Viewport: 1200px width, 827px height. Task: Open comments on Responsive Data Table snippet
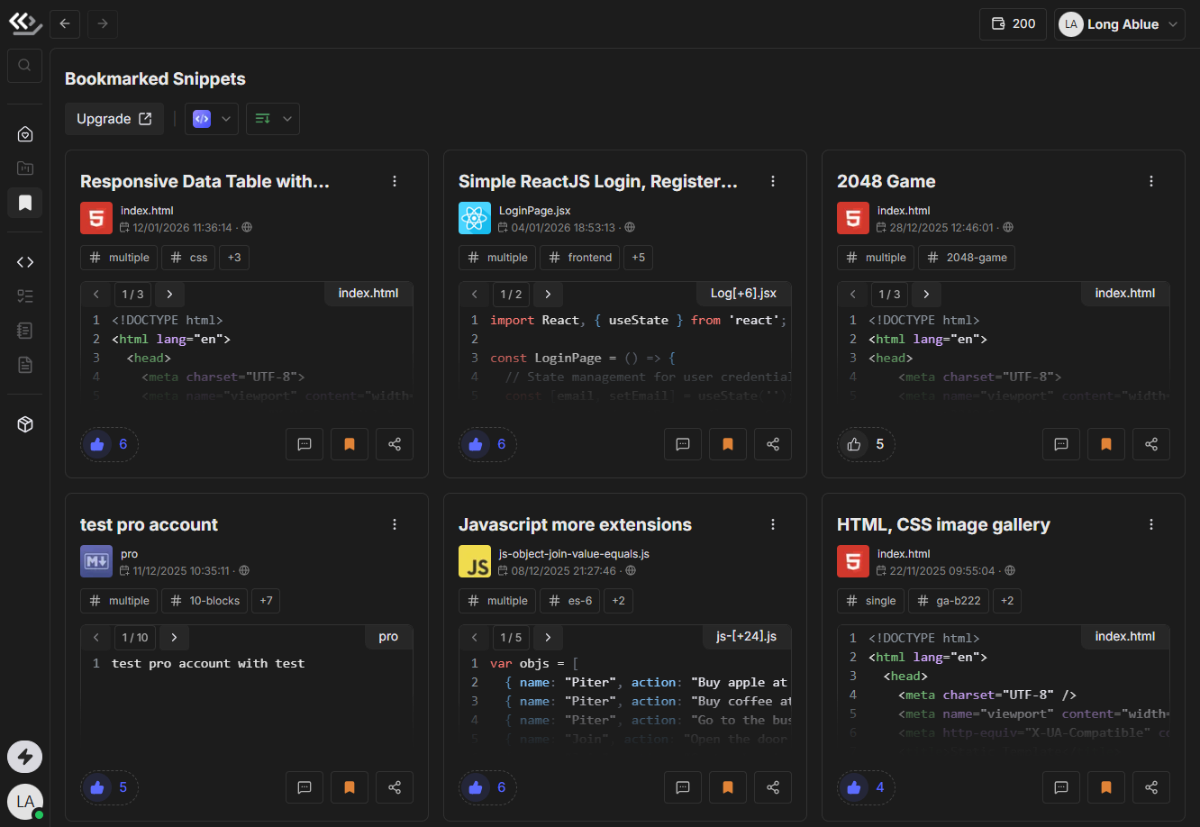[304, 445]
